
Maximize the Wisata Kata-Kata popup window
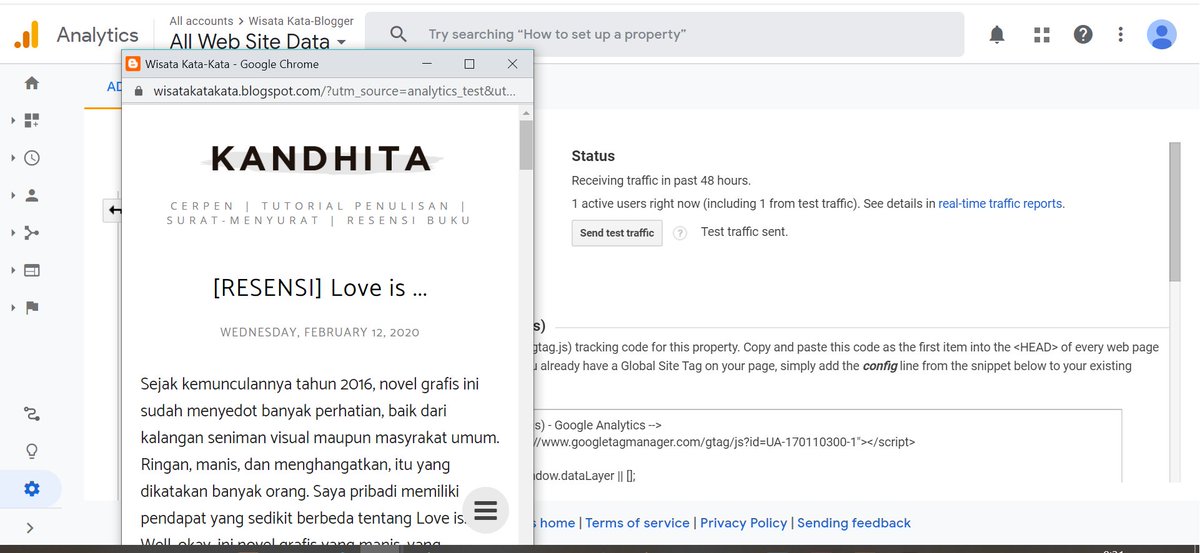[x=469, y=63]
